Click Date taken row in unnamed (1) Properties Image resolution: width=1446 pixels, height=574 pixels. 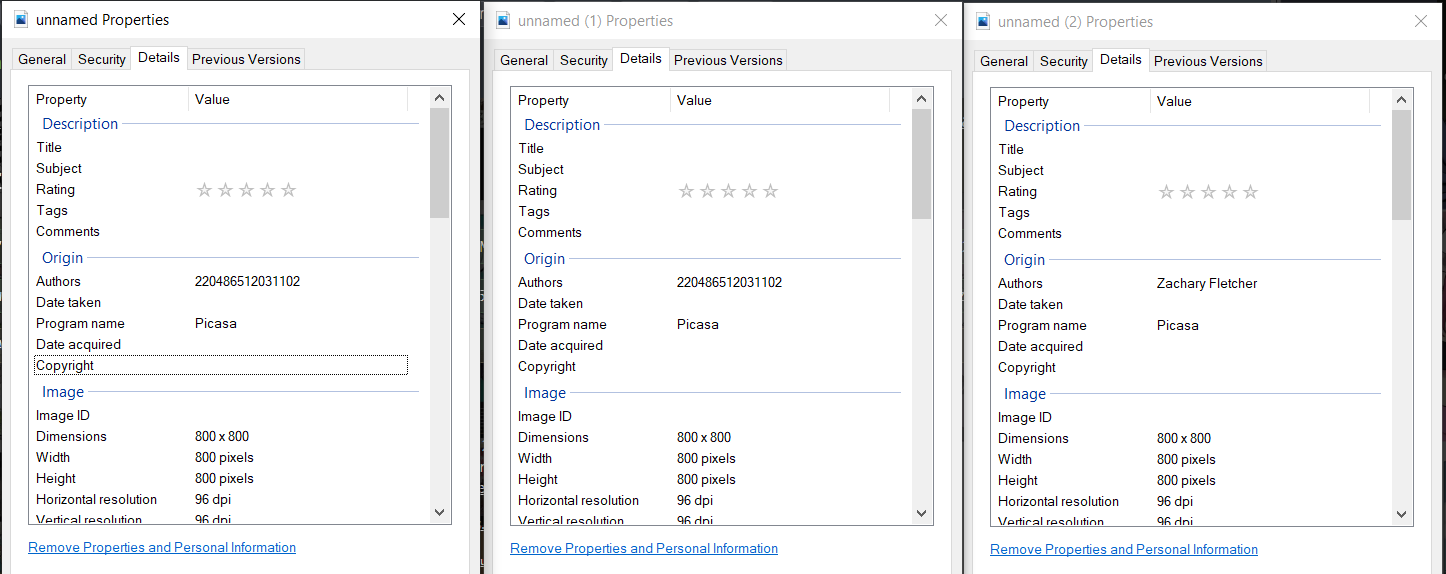[703, 303]
